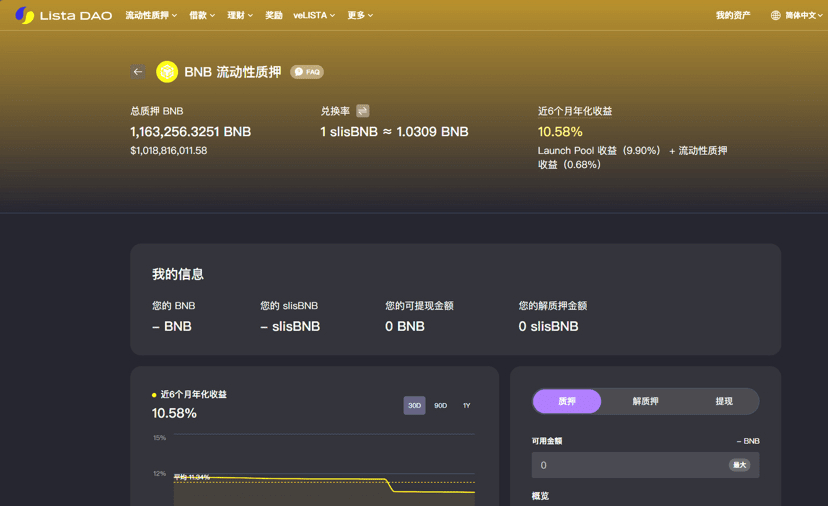Select the 1Y chart range
Image resolution: width=828 pixels, height=506 pixels.
[x=466, y=406]
